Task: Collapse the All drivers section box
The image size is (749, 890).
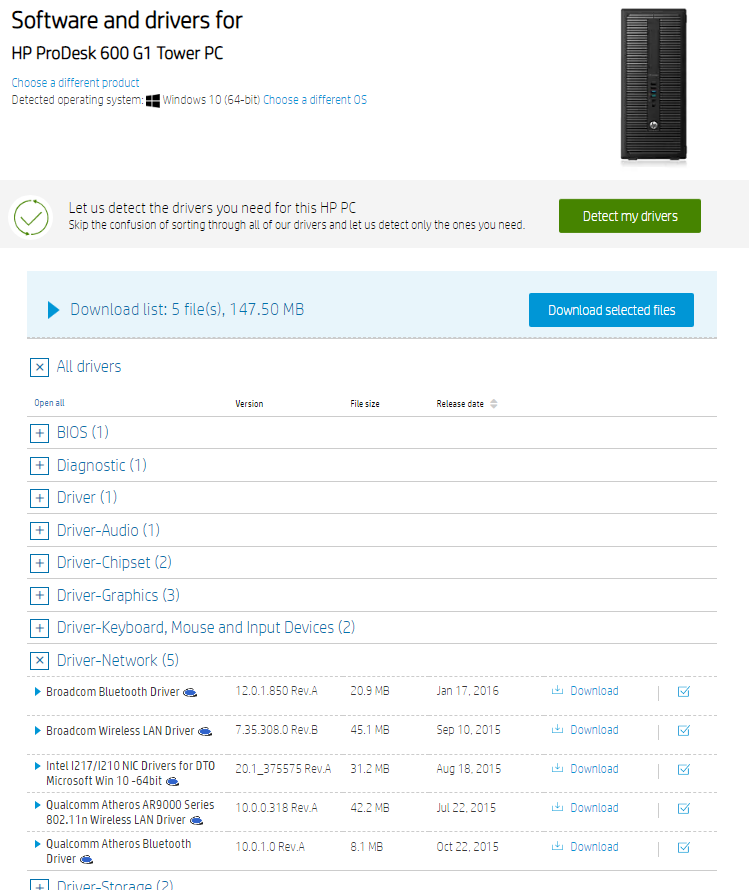Action: click(39, 367)
